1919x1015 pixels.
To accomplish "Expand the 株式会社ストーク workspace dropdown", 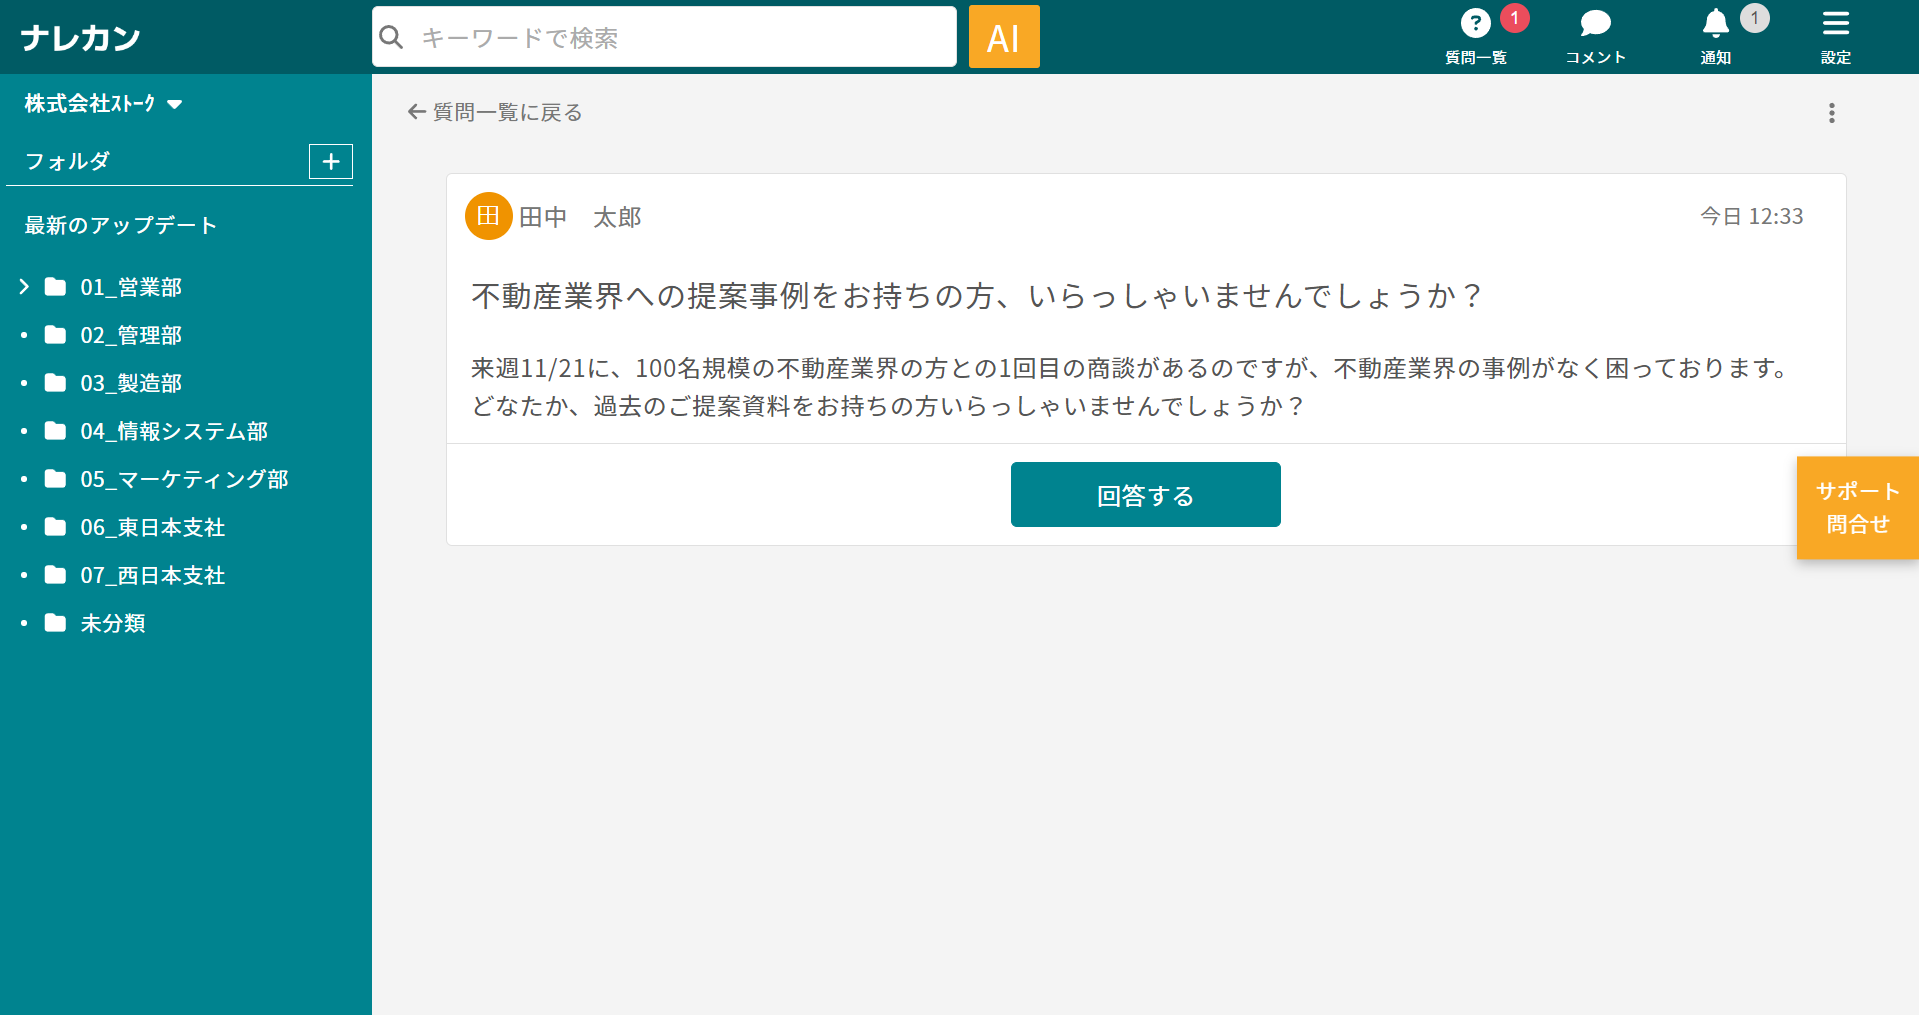I will coord(103,103).
